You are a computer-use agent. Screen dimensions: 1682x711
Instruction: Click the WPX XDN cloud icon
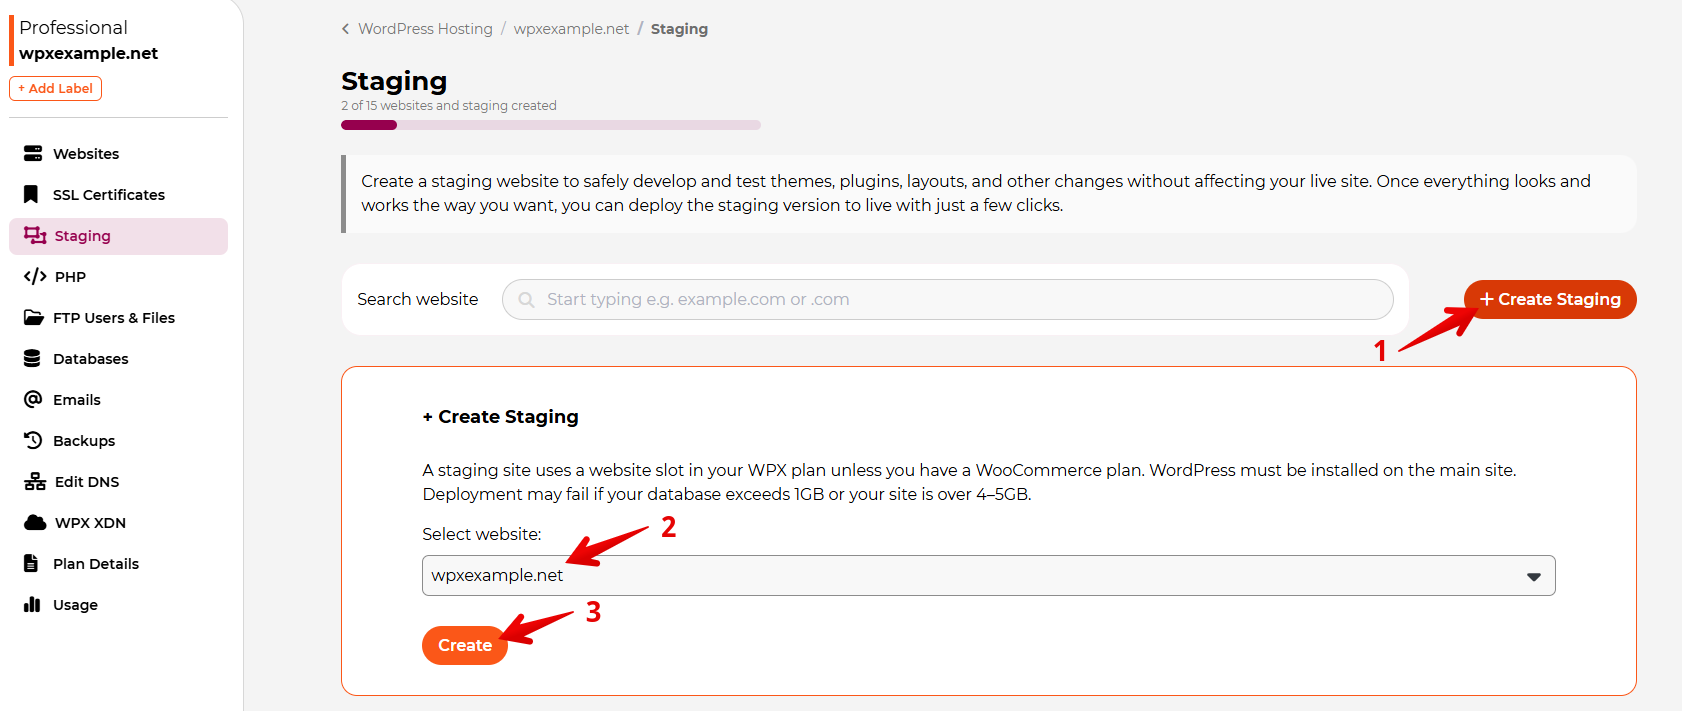[35, 522]
